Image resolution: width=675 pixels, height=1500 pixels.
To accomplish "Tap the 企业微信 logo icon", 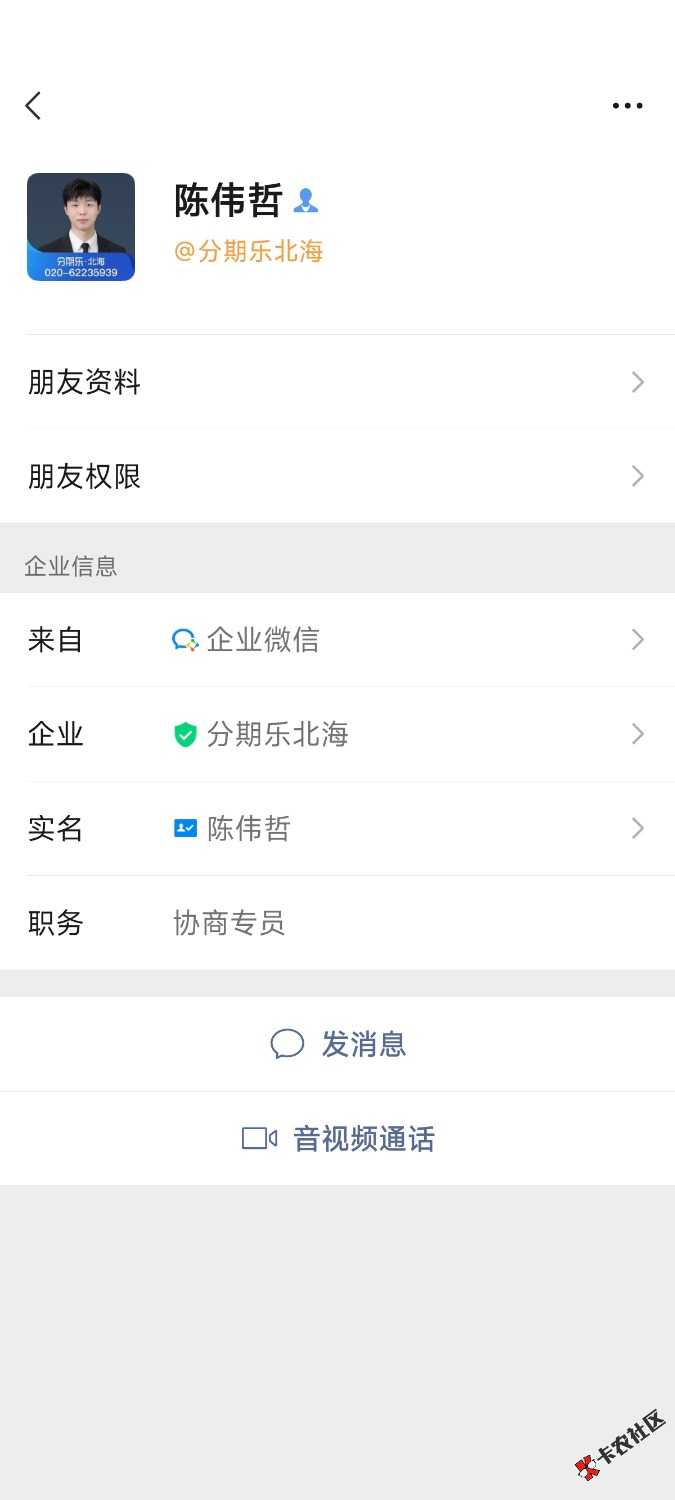I will (185, 640).
